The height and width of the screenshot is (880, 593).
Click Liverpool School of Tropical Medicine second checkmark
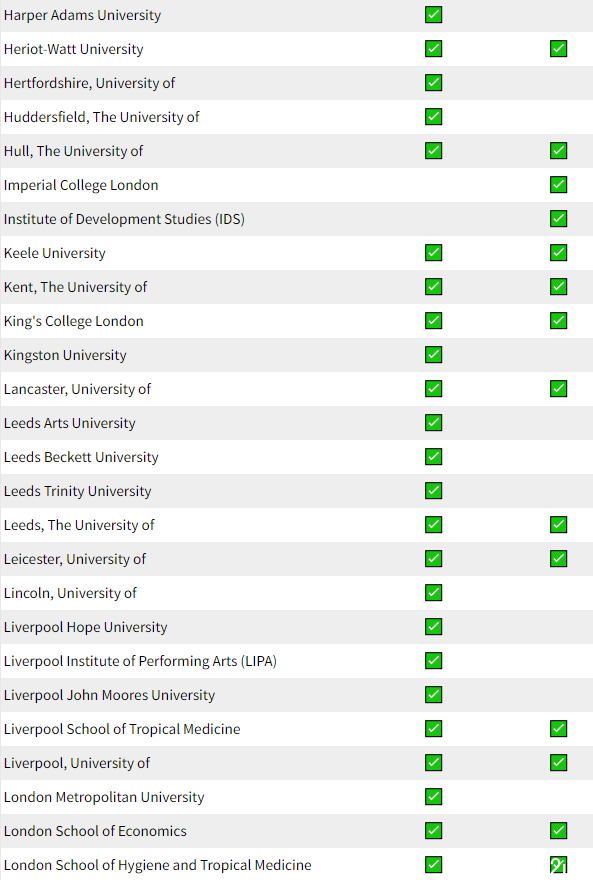coord(558,729)
